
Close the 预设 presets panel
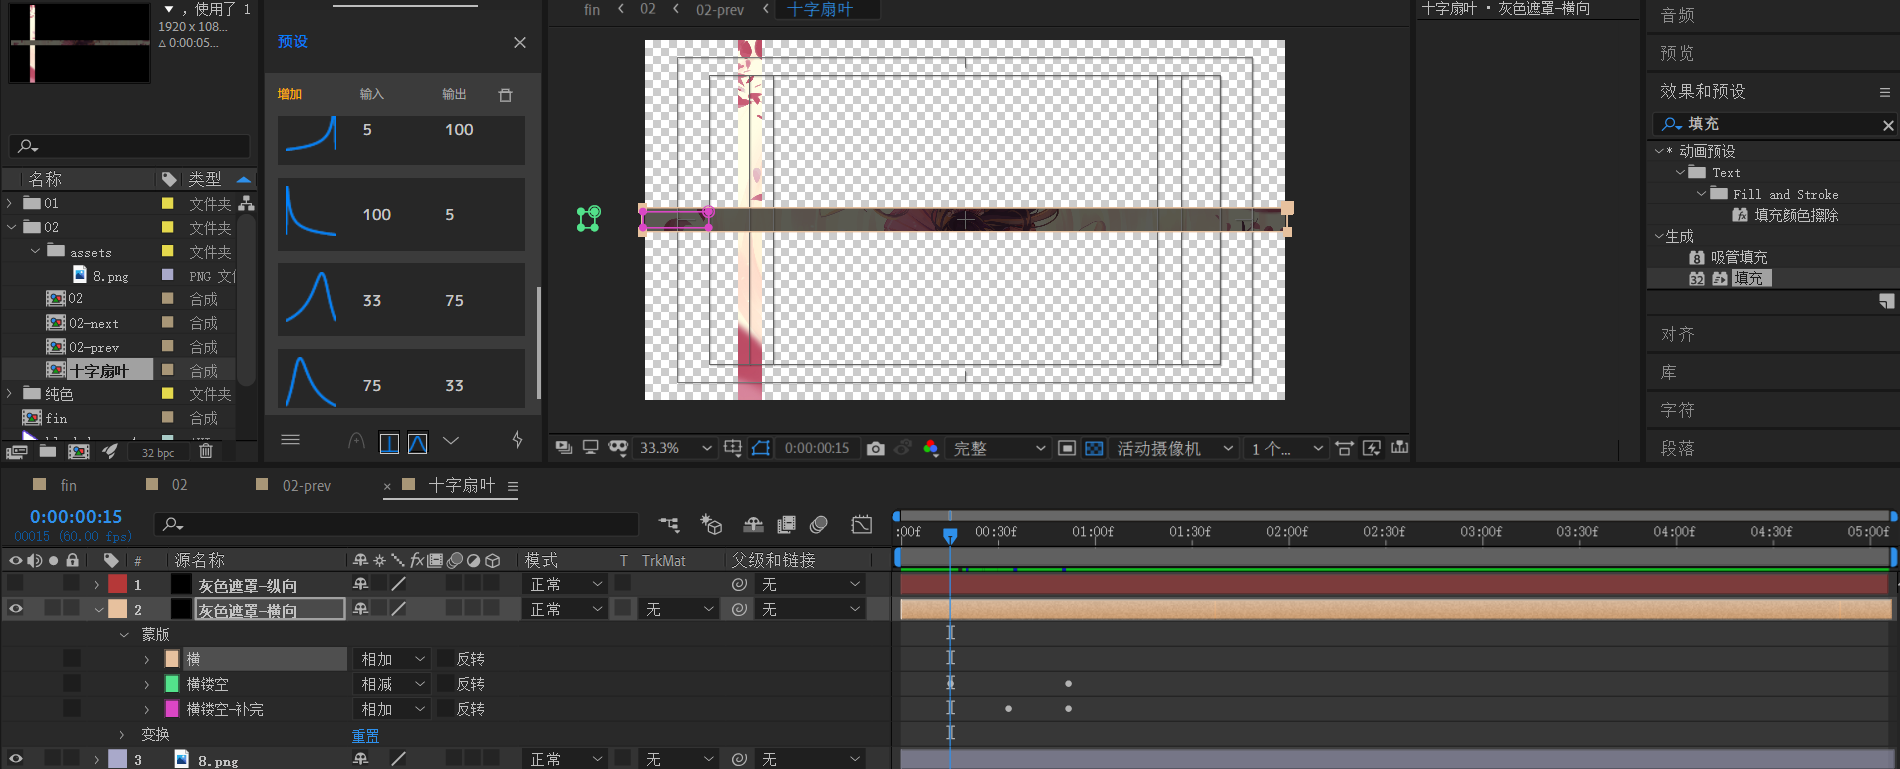[x=519, y=42]
